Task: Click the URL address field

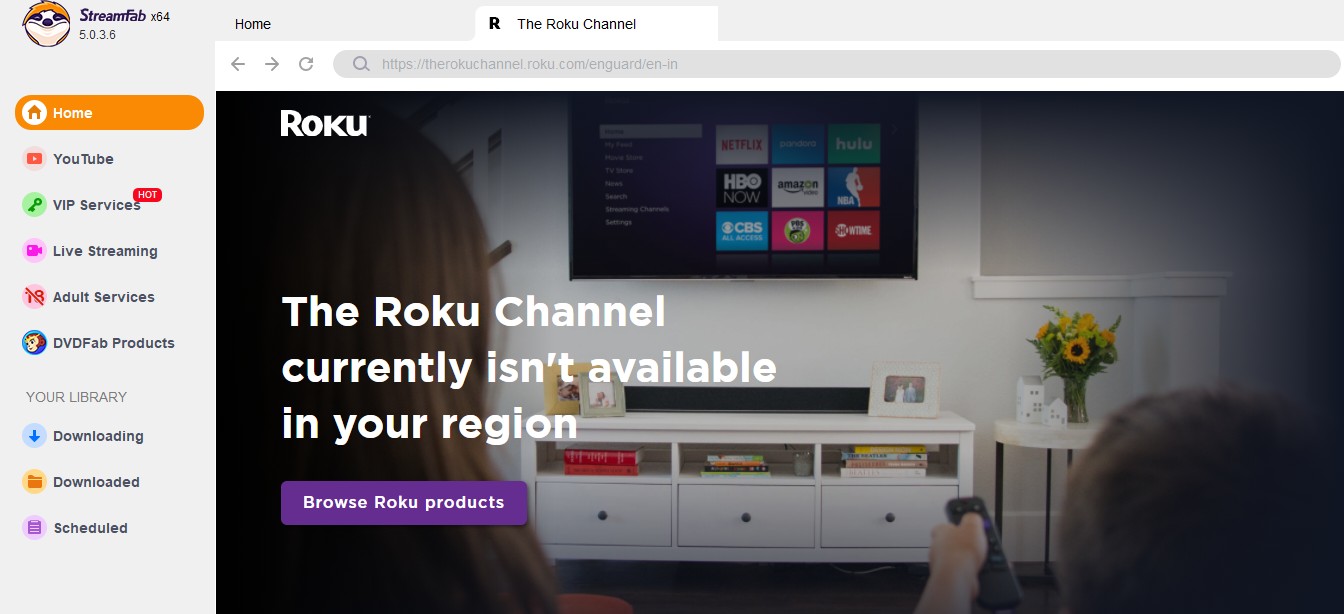Action: coord(836,64)
